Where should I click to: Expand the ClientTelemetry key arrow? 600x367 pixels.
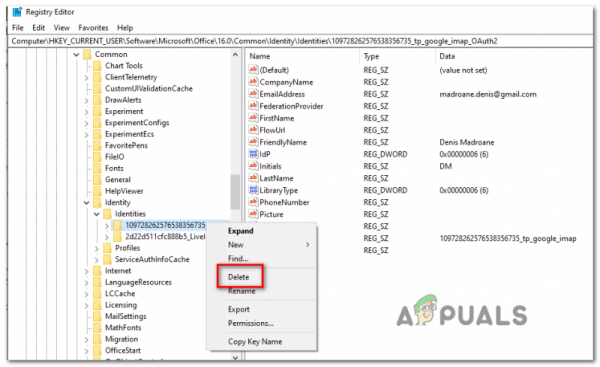(x=86, y=77)
